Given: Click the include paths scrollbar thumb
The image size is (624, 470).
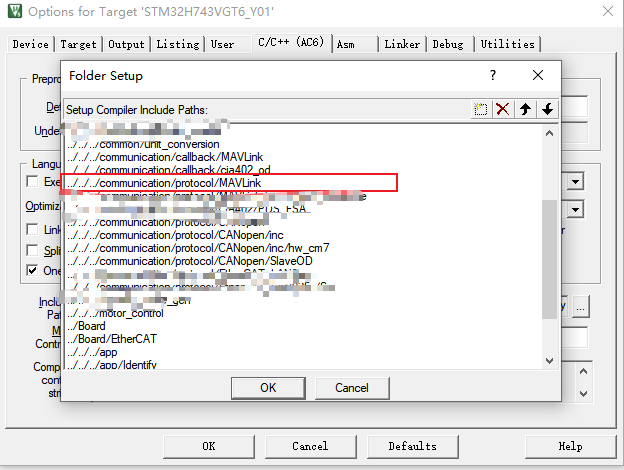Looking at the screenshot, I should (x=550, y=259).
